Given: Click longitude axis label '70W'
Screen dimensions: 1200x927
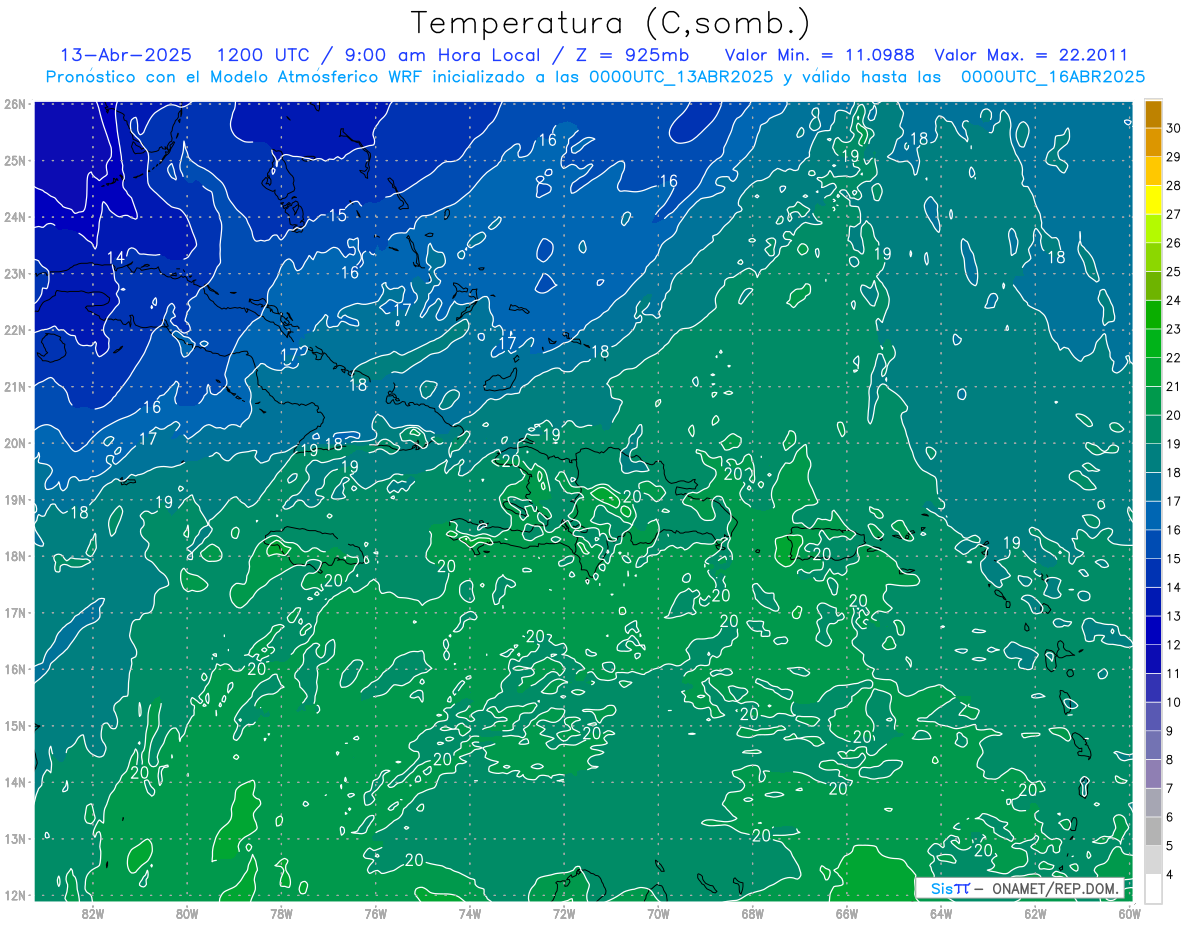Looking at the screenshot, I should click(x=658, y=912).
